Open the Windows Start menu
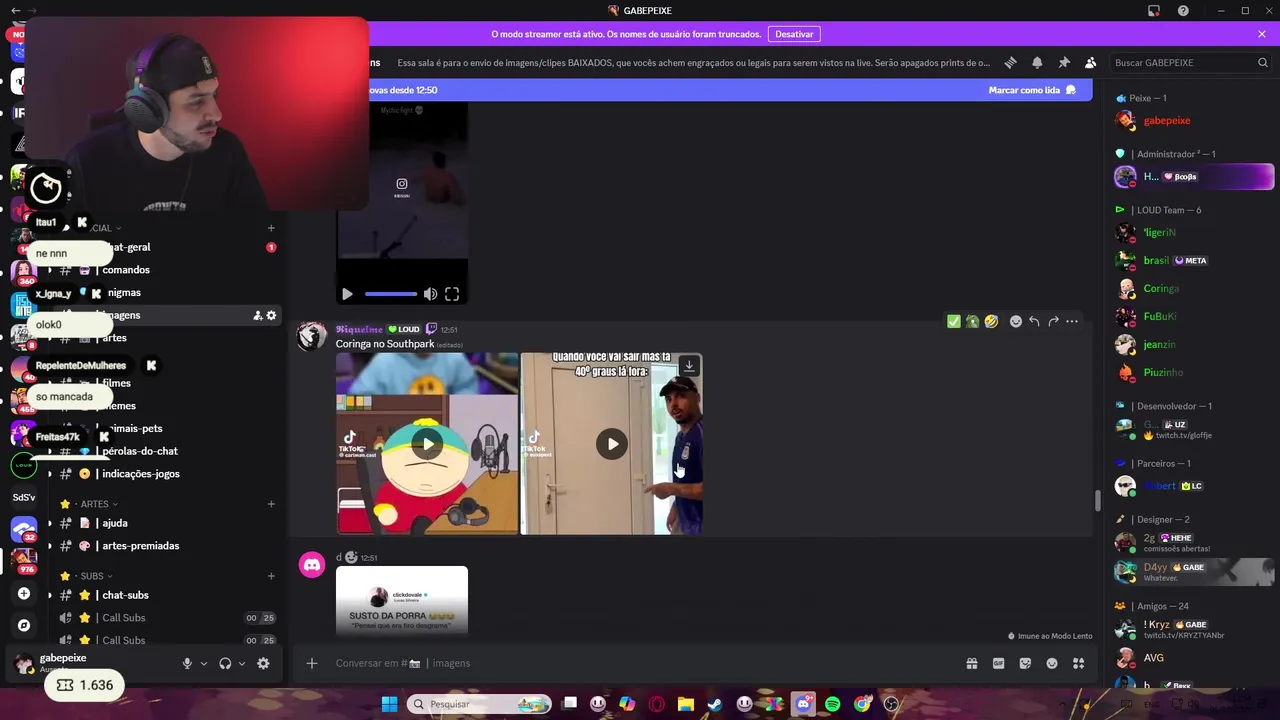 (x=389, y=704)
